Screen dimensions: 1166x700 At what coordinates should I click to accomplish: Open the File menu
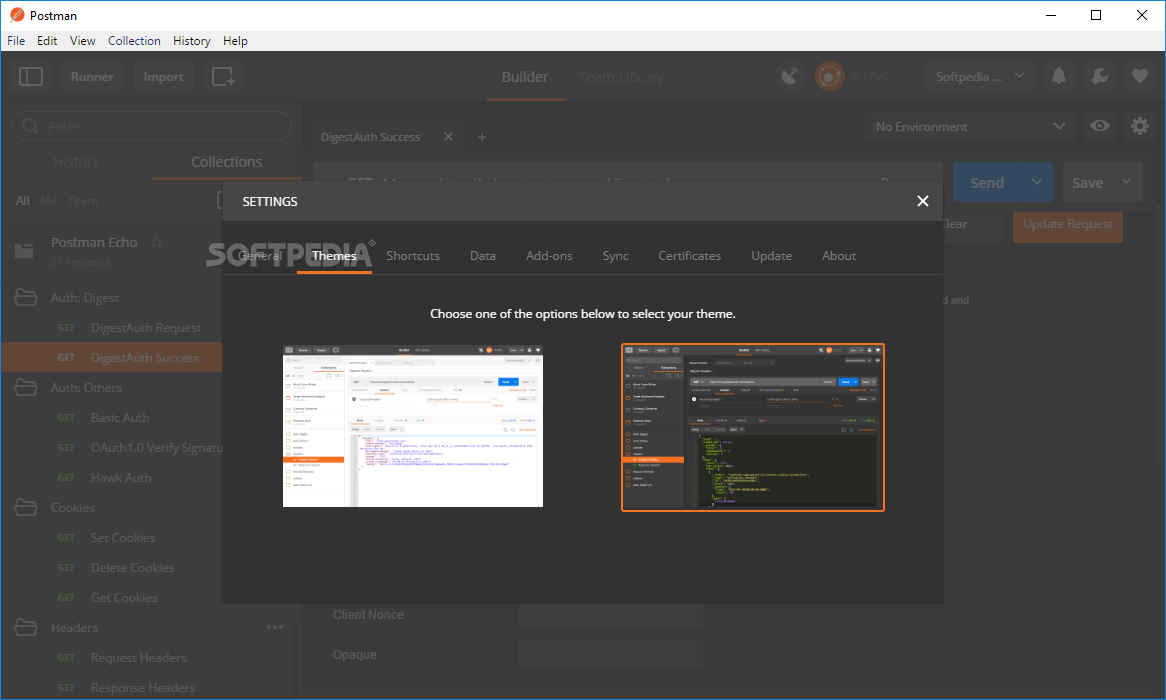pyautogui.click(x=16, y=41)
